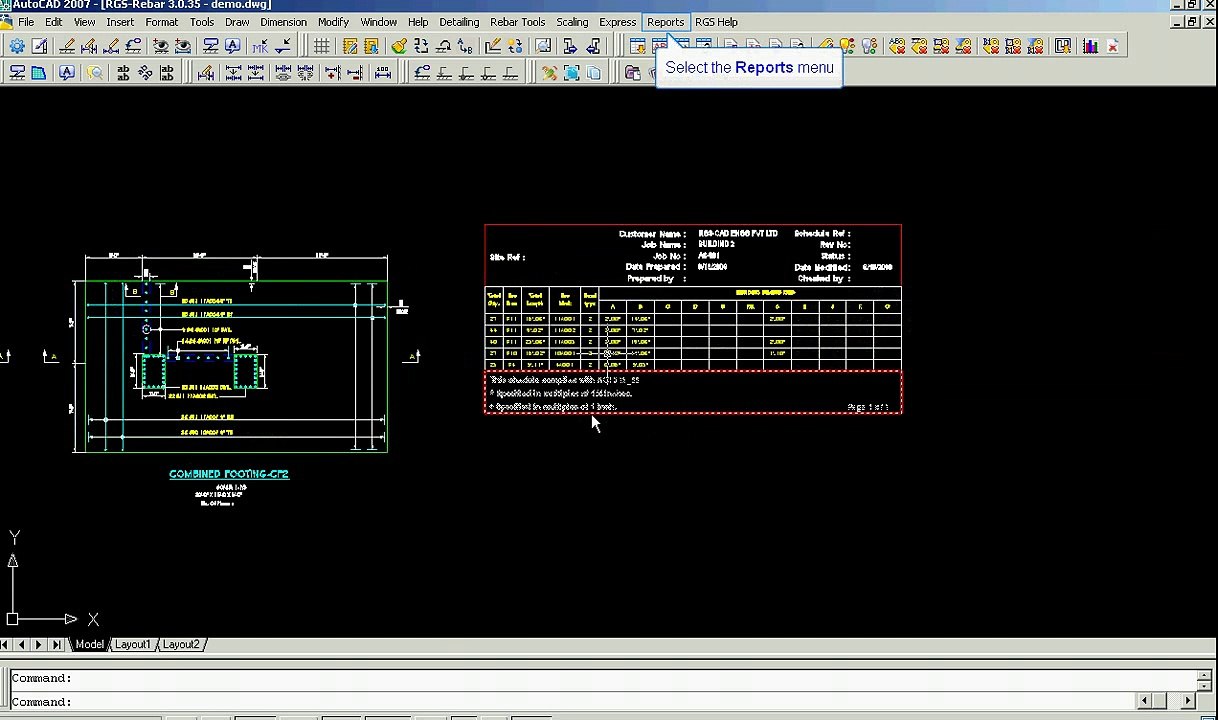Go to first layout tab arrow
This screenshot has height=720, width=1218.
(x=6, y=645)
